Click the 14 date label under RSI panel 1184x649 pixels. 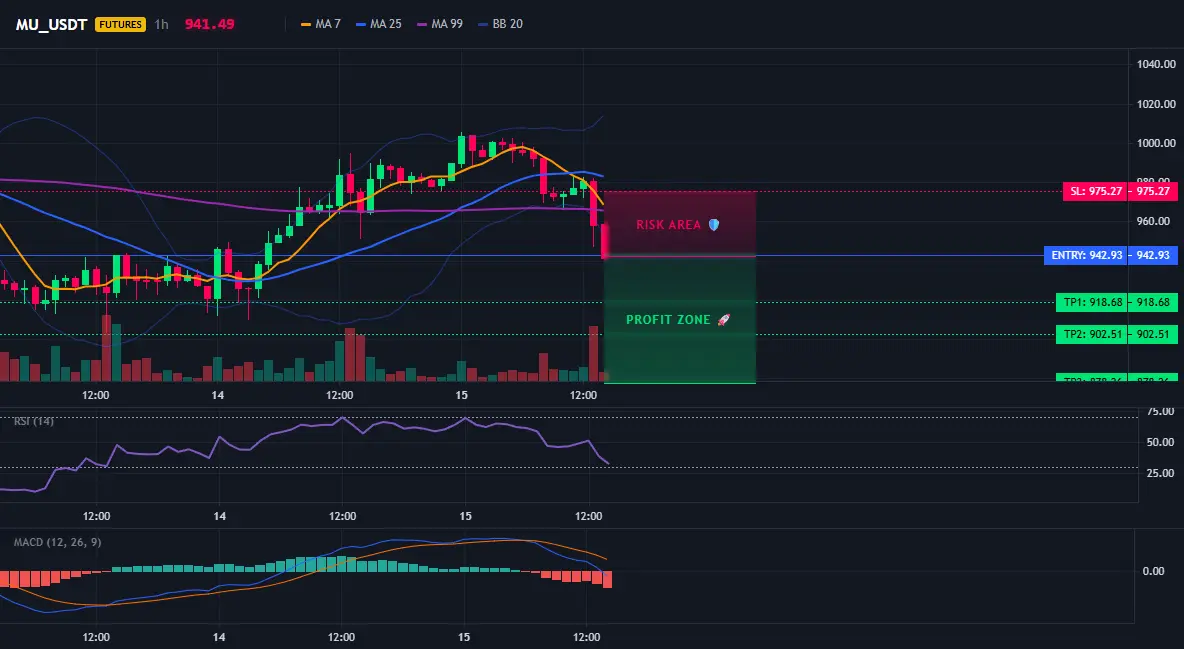(219, 516)
